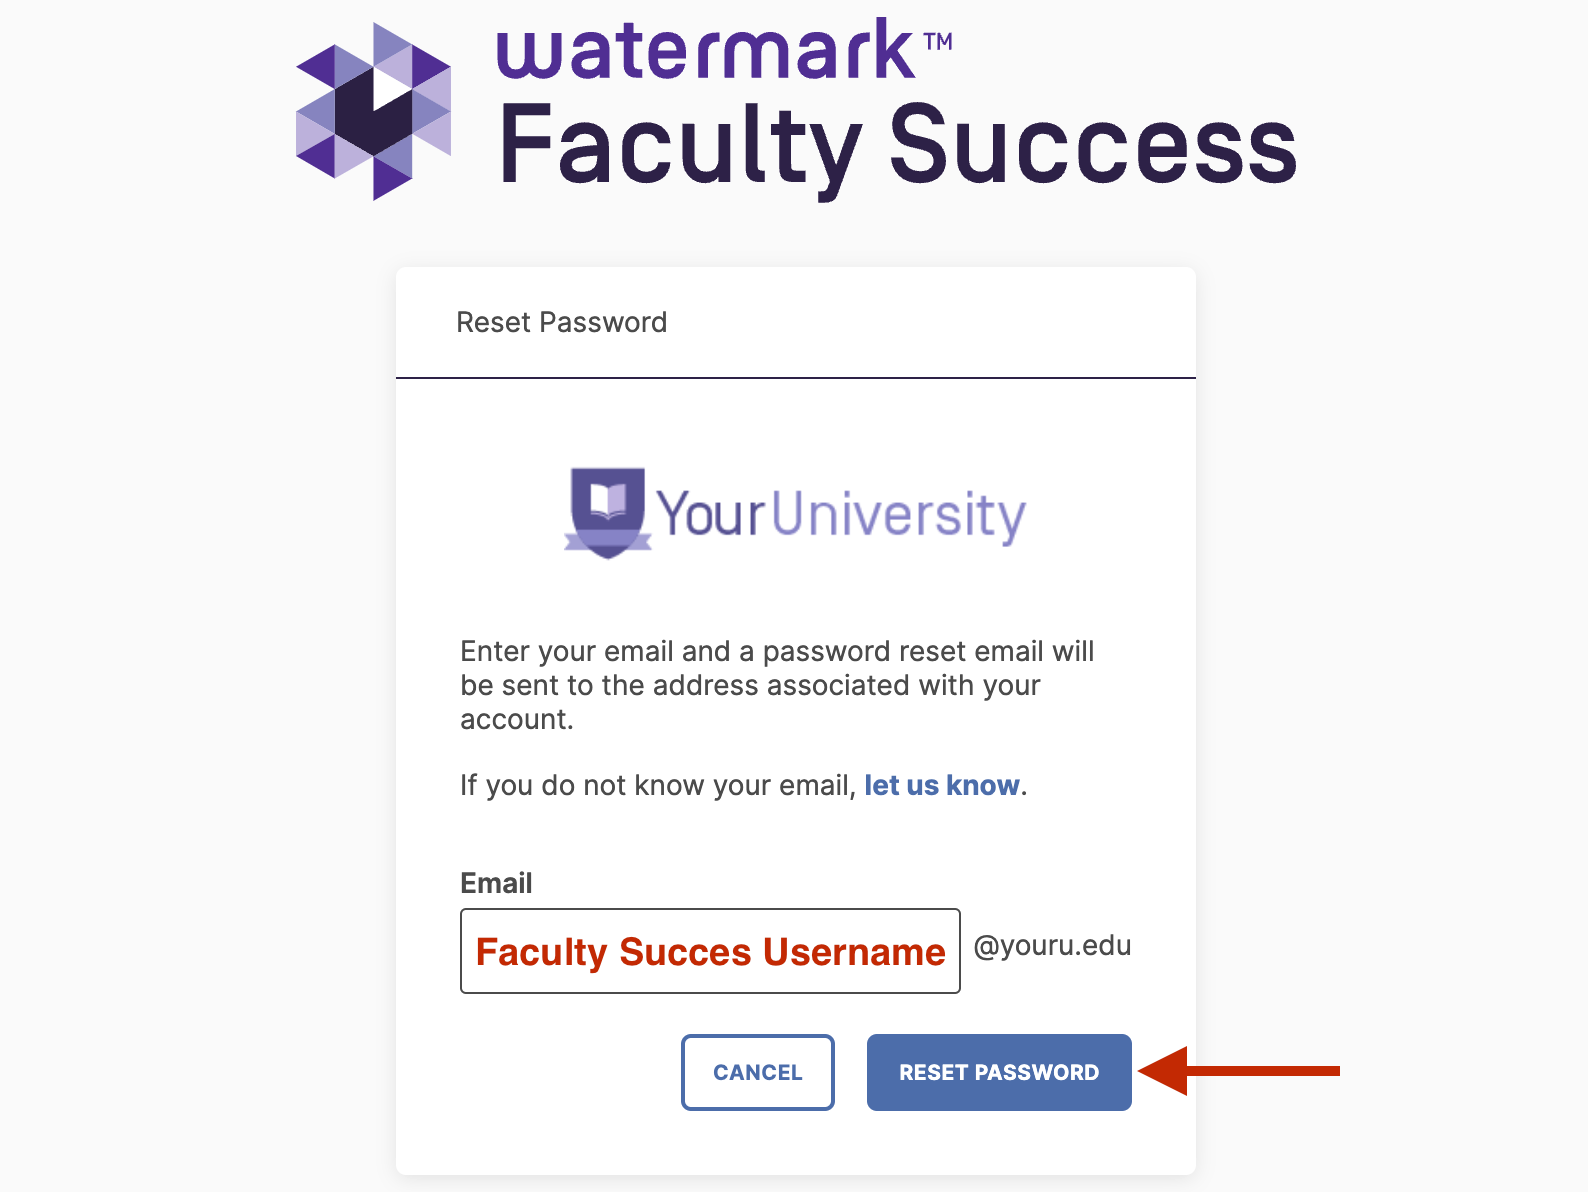Click the @youru.edu domain suffix text
The image size is (1588, 1192).
coord(1052,946)
